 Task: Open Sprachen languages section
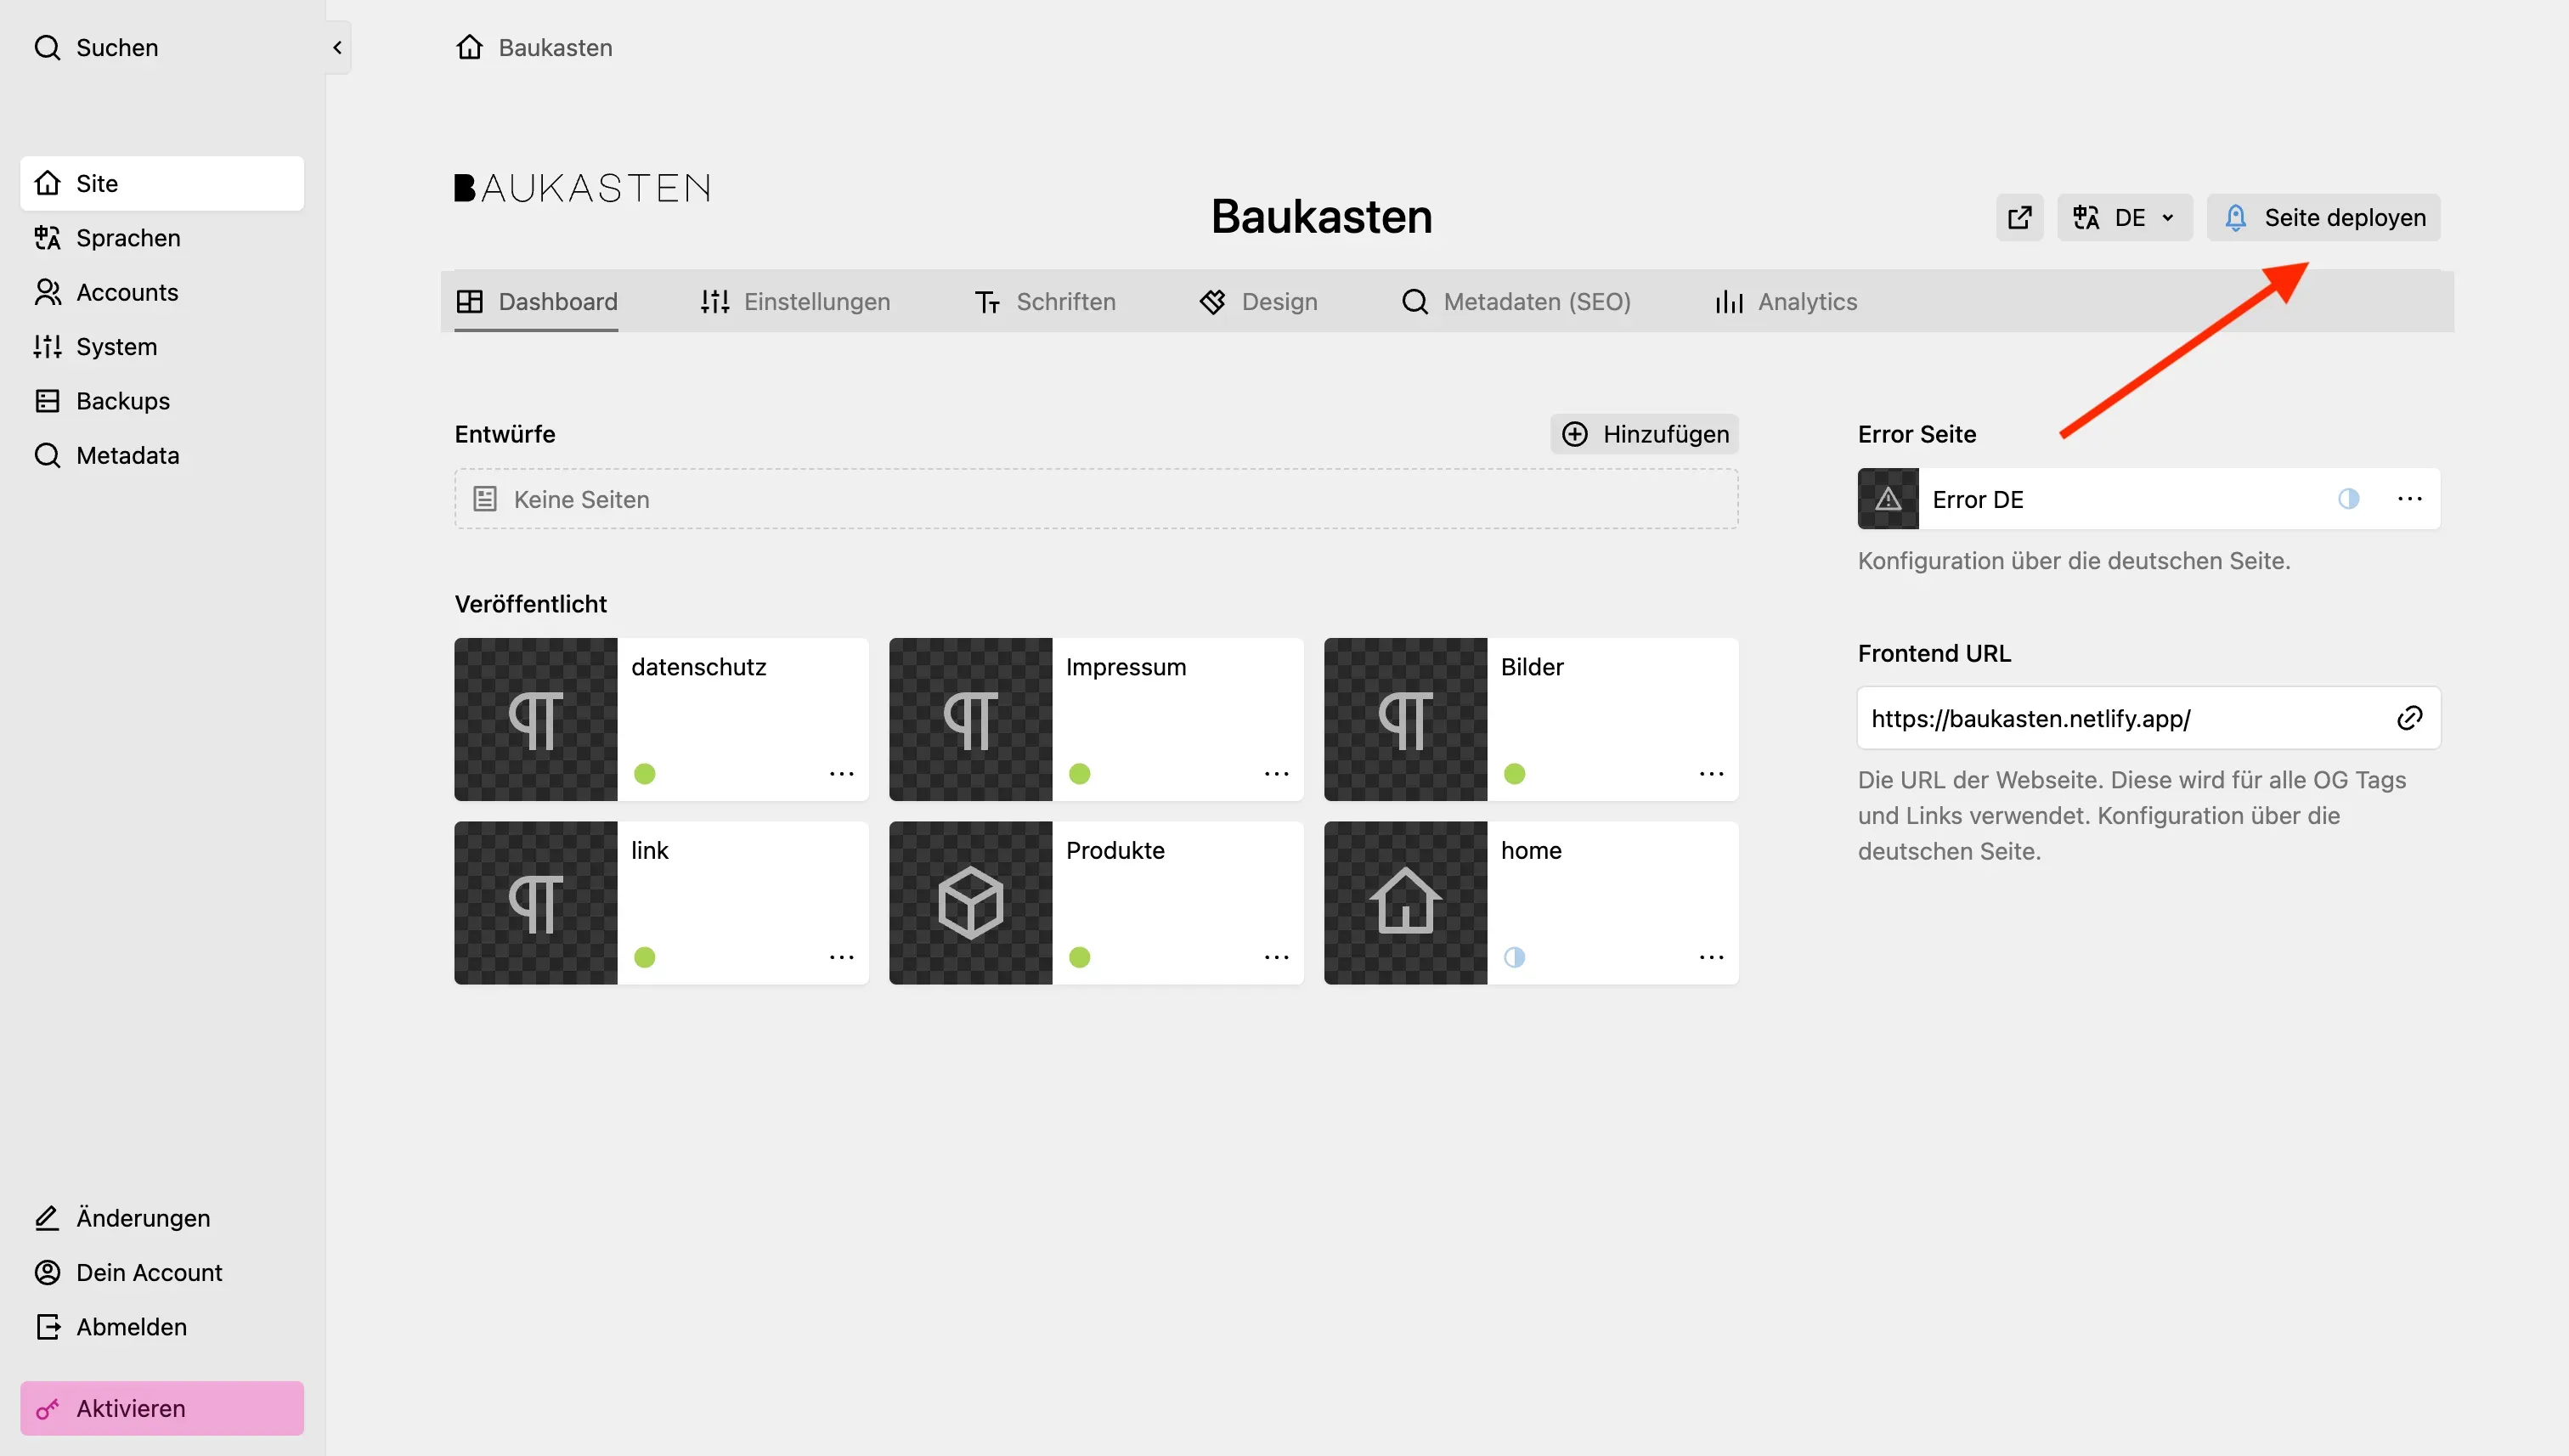click(x=127, y=238)
